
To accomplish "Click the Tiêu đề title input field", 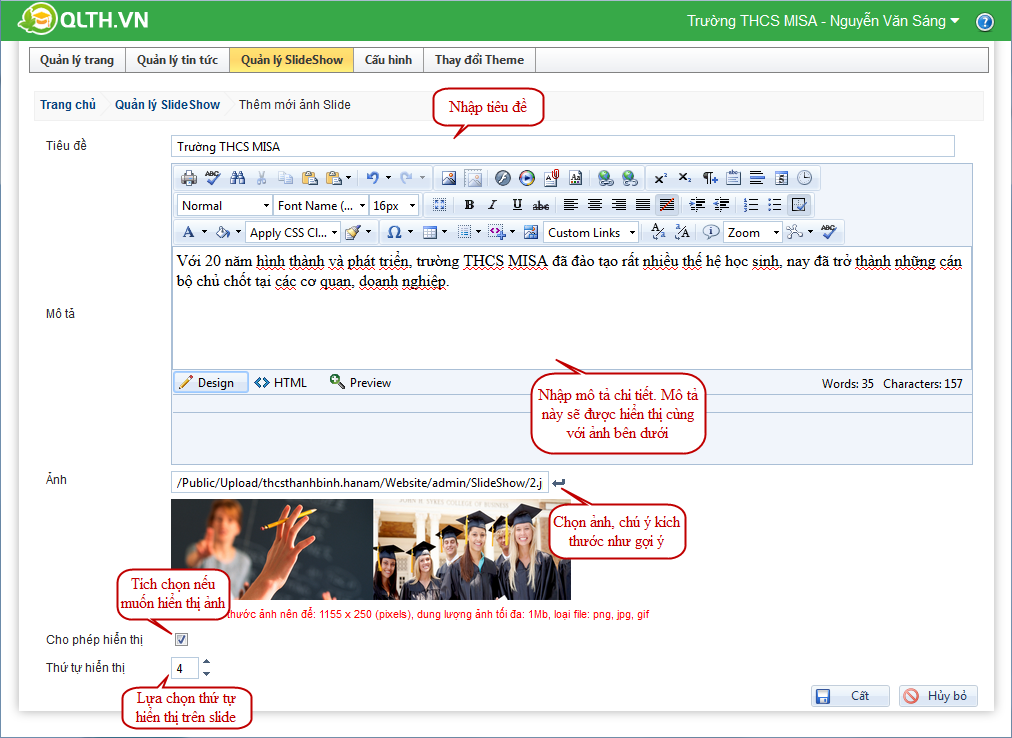I will pos(562,147).
